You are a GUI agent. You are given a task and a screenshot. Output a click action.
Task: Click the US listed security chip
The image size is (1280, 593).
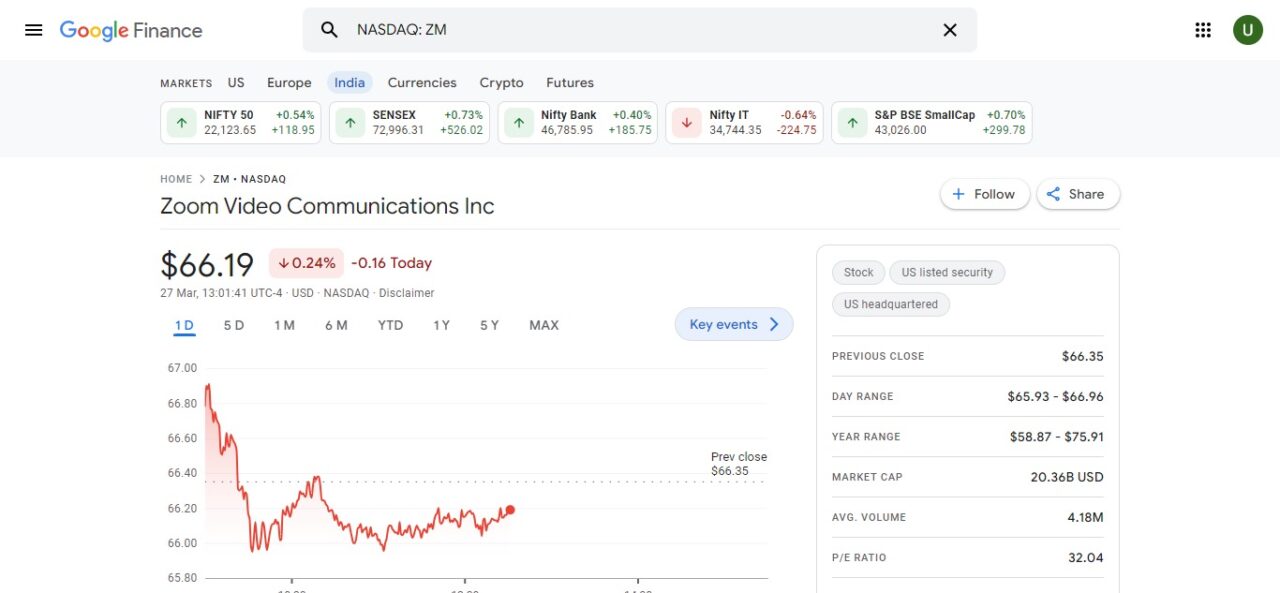(947, 272)
